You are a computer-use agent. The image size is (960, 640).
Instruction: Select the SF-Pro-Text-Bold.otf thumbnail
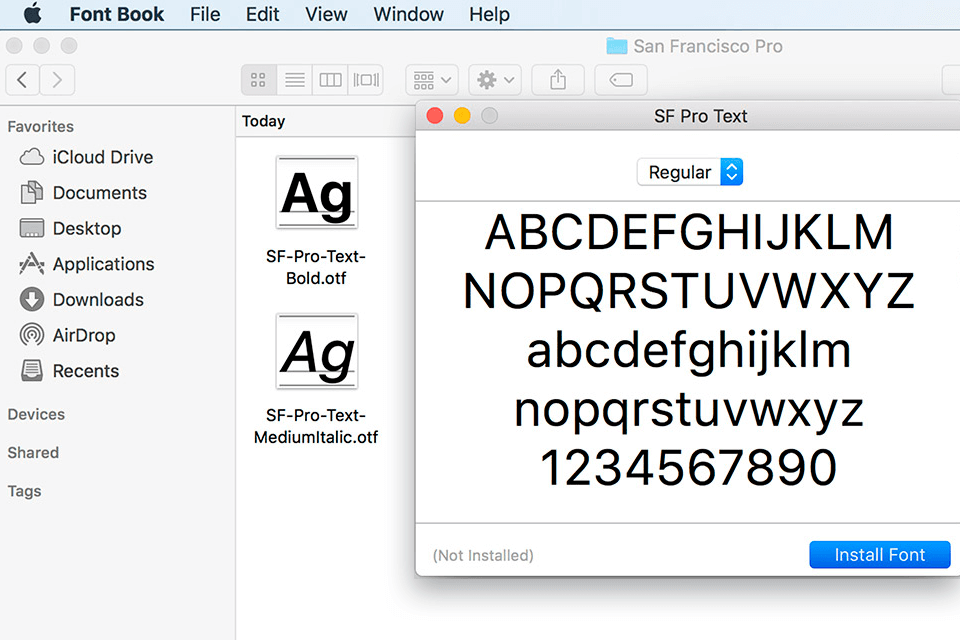(316, 192)
